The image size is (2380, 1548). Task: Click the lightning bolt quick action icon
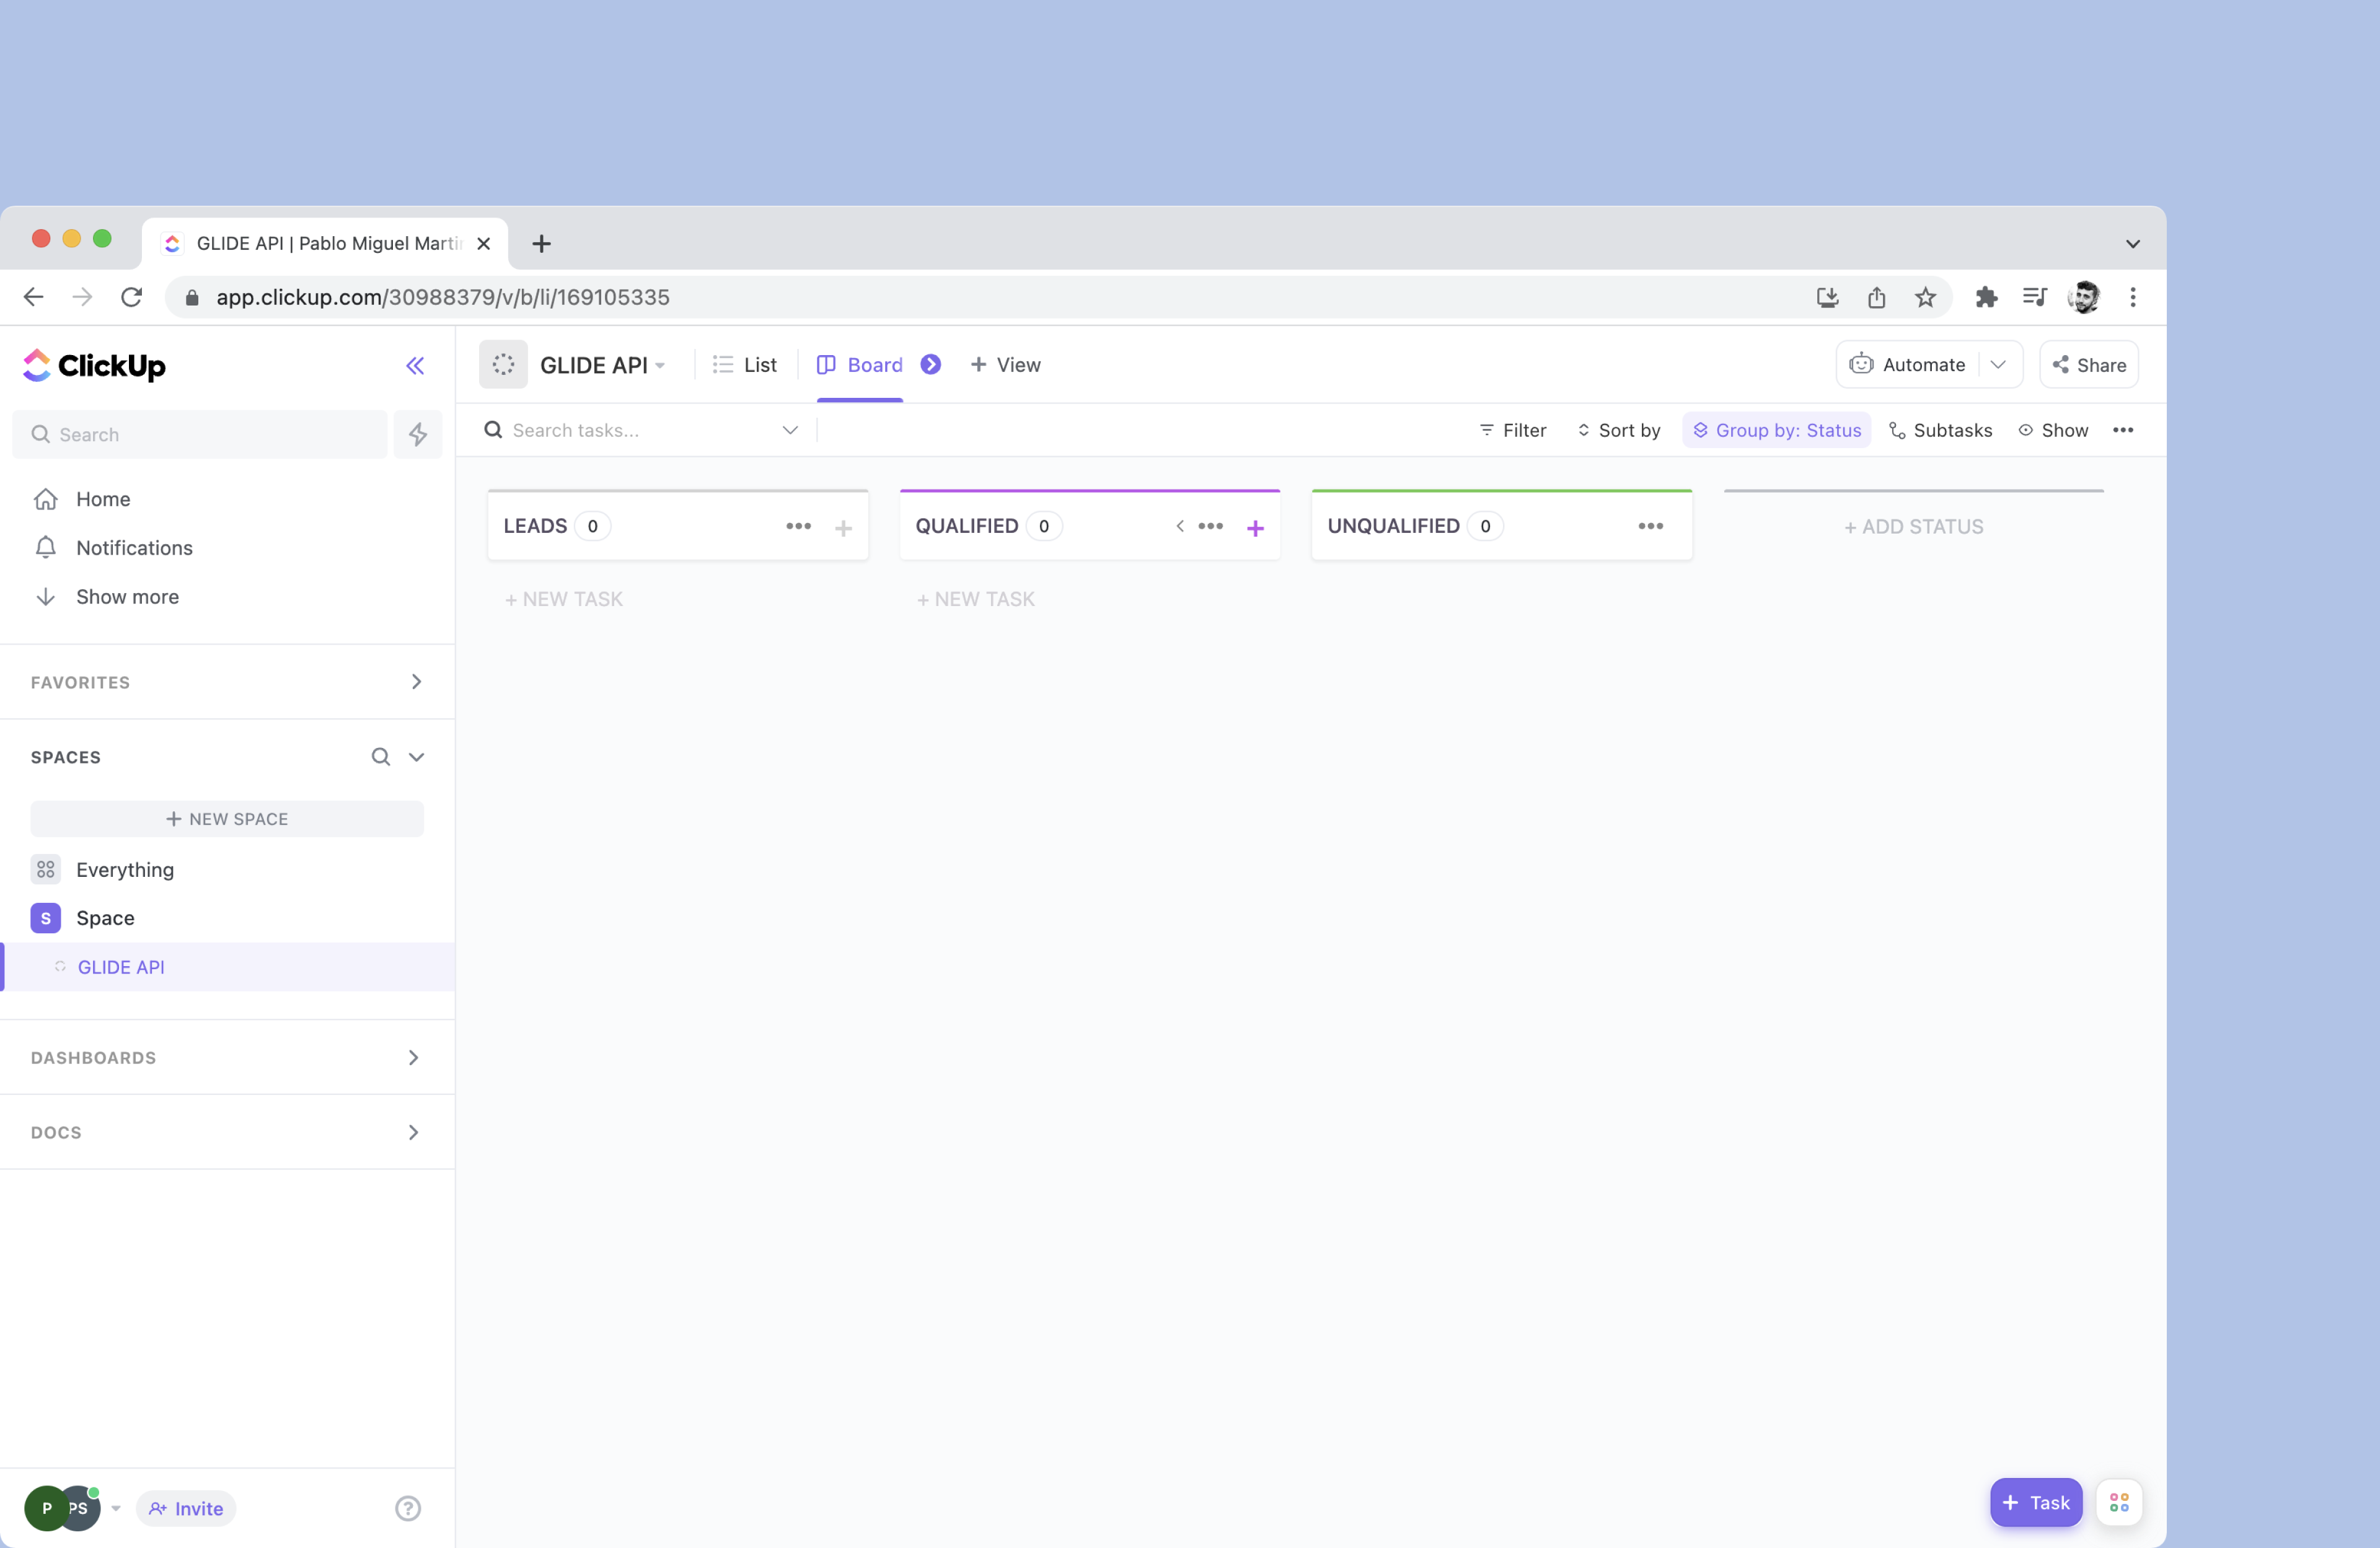pyautogui.click(x=418, y=434)
